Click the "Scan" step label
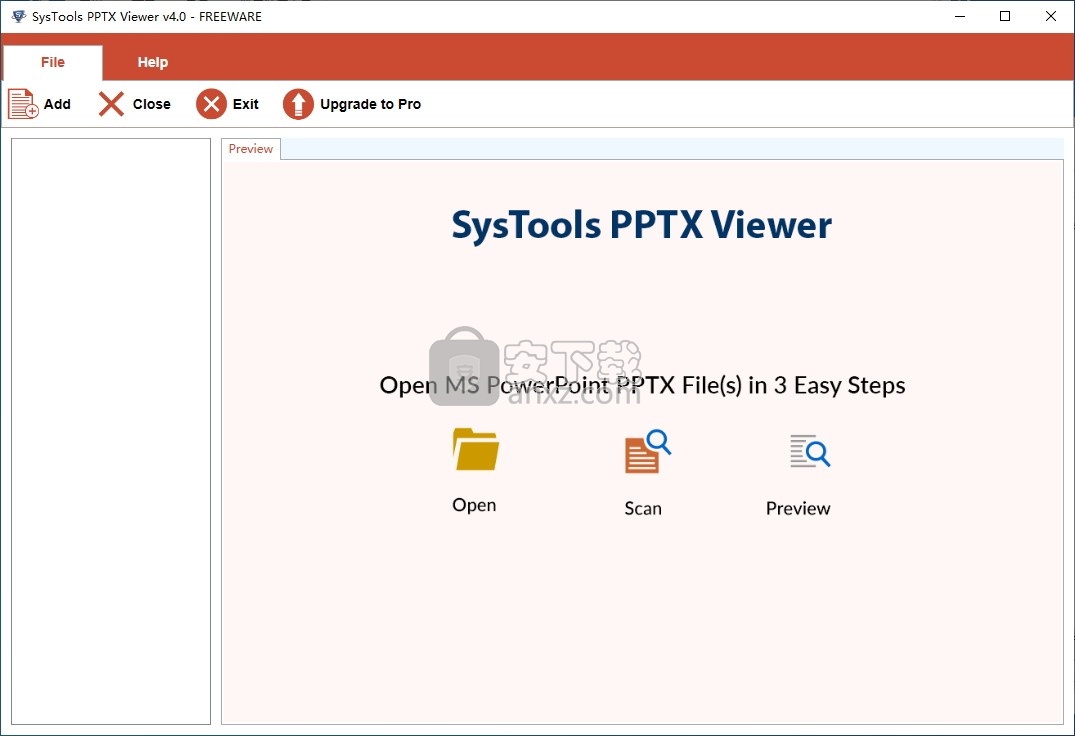The width and height of the screenshot is (1075, 736). [643, 508]
